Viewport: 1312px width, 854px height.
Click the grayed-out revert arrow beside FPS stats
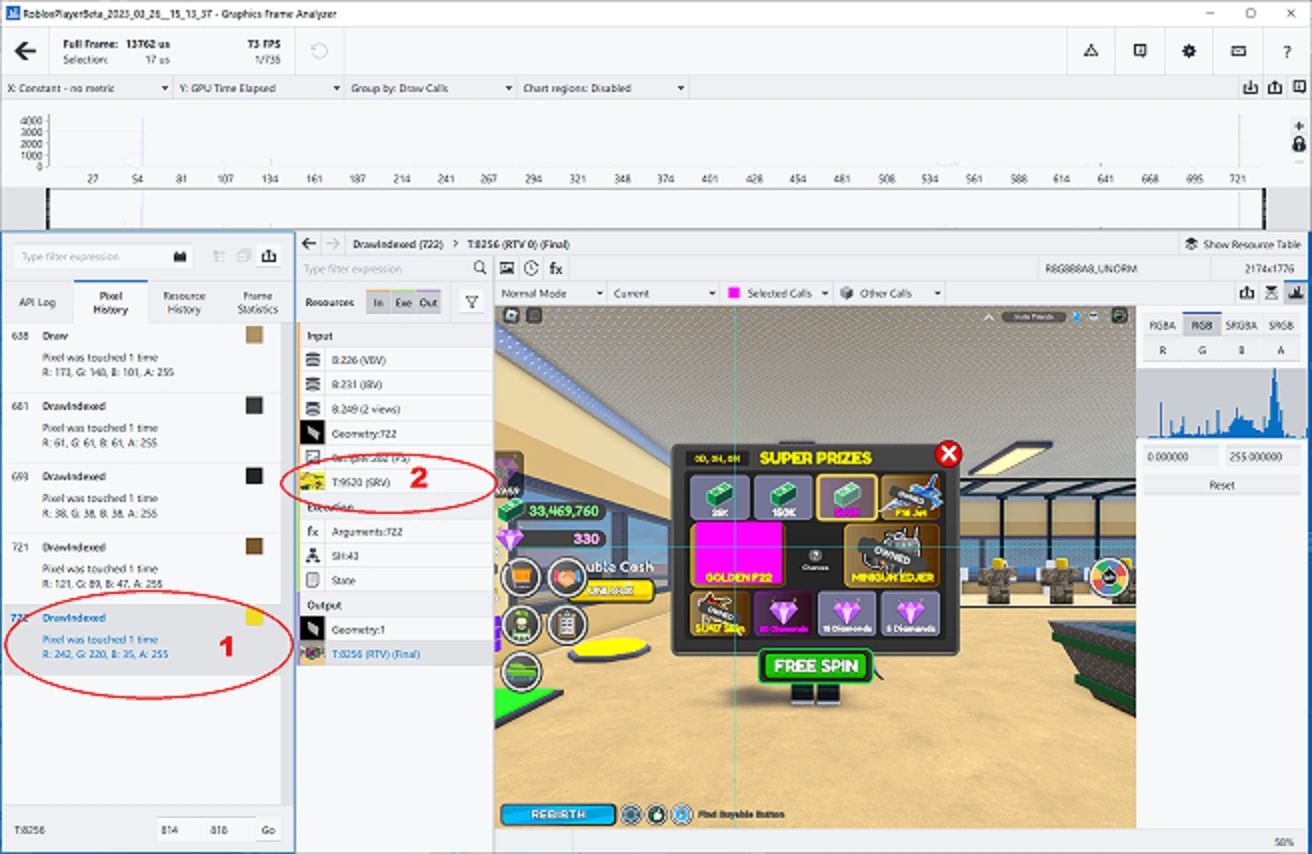tap(319, 52)
